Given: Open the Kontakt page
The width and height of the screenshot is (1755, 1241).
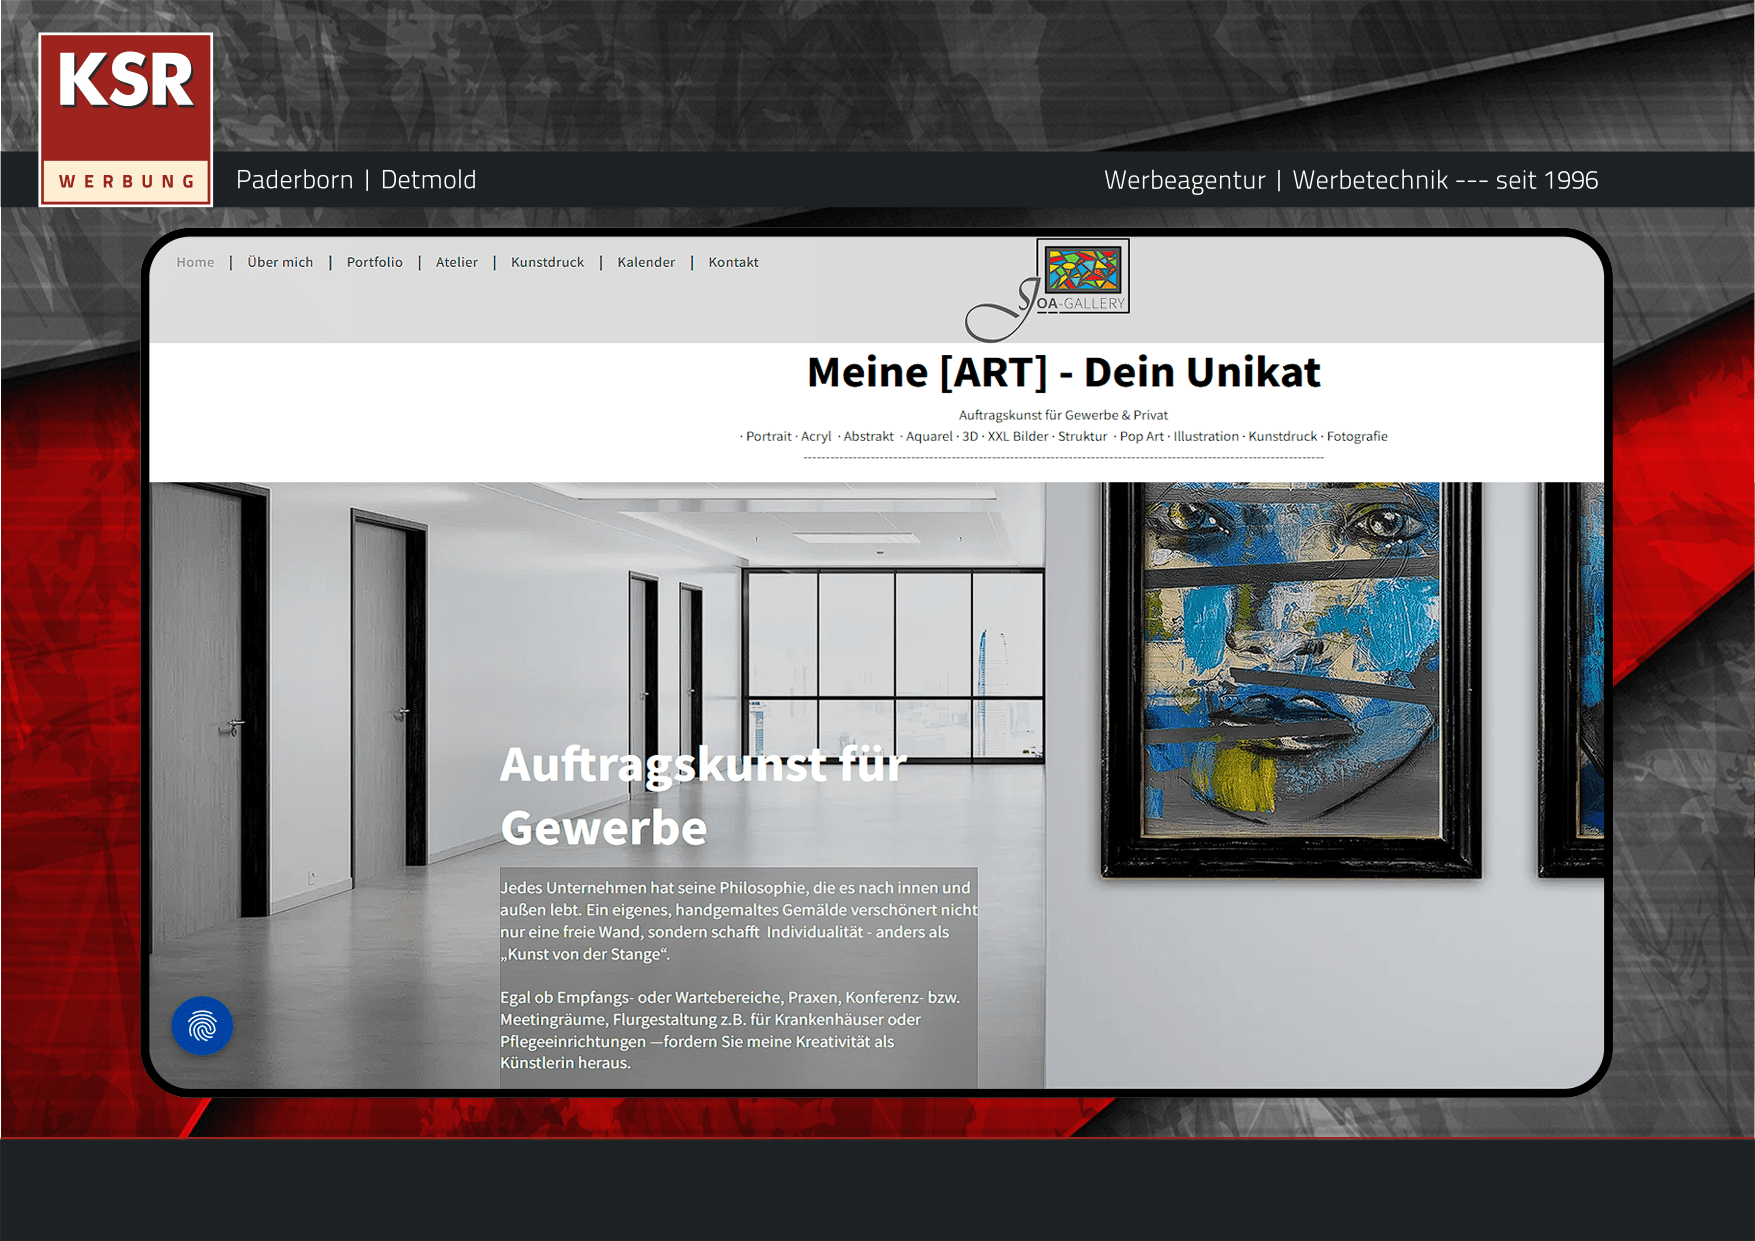Looking at the screenshot, I should 733,262.
